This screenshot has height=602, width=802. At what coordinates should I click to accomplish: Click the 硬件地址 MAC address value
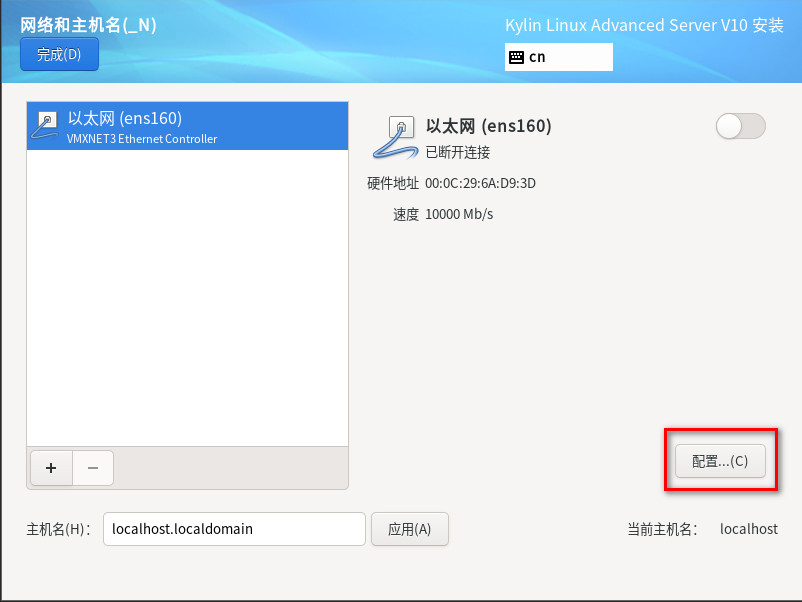point(480,183)
